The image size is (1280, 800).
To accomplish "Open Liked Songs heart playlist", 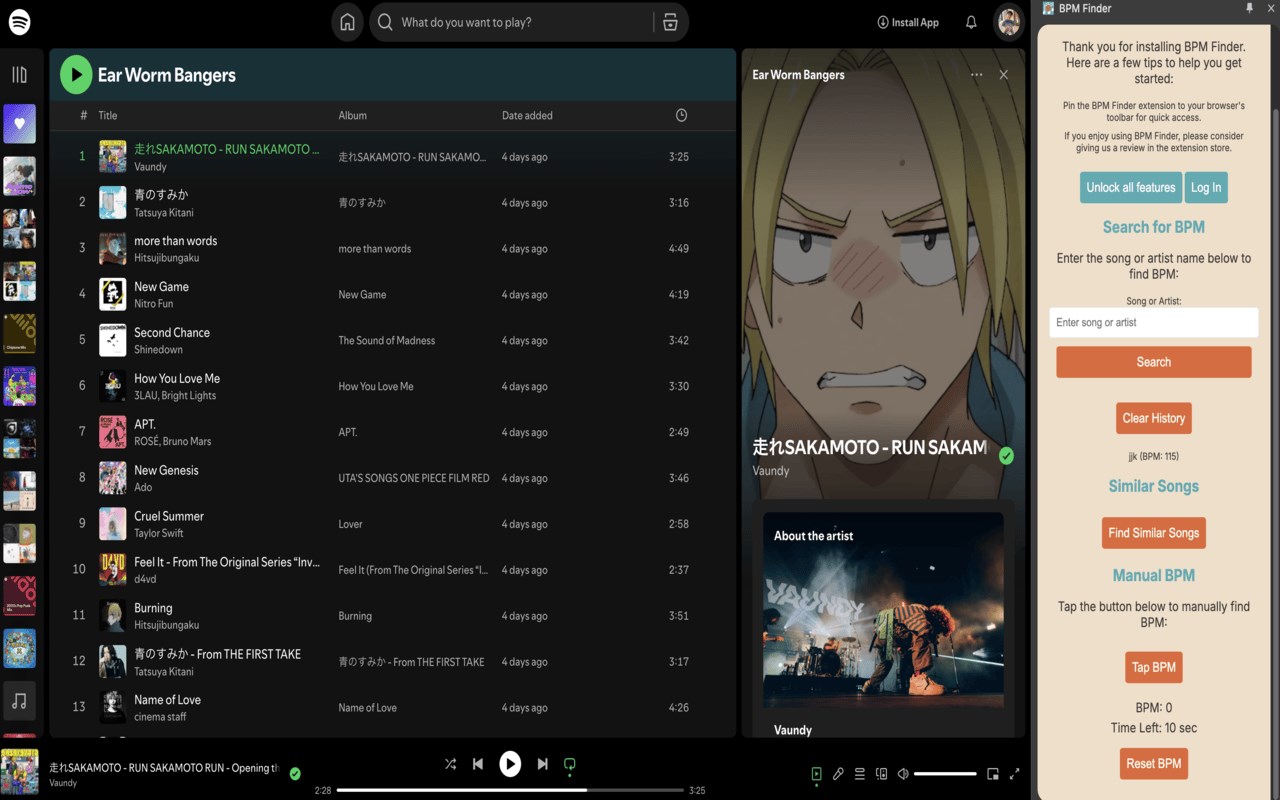I will [19, 124].
